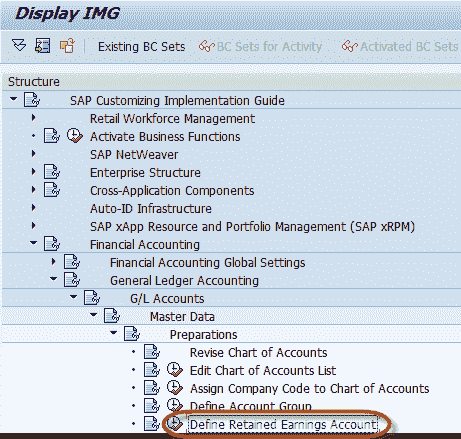Open documentation icon for G/L Accounts
The width and height of the screenshot is (461, 439).
pyautogui.click(x=92, y=298)
